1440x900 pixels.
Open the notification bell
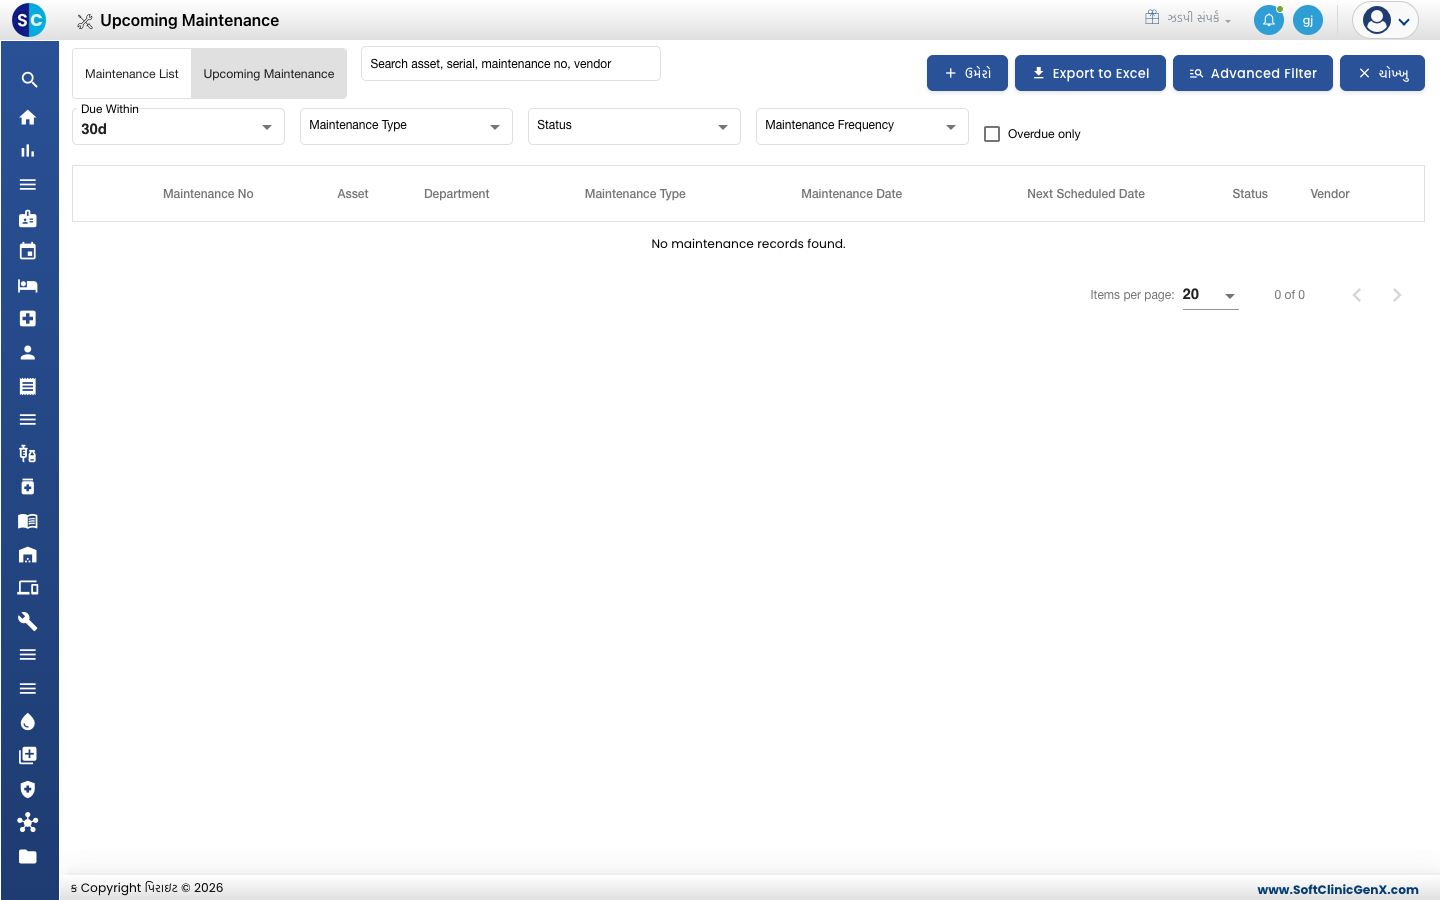click(1269, 20)
